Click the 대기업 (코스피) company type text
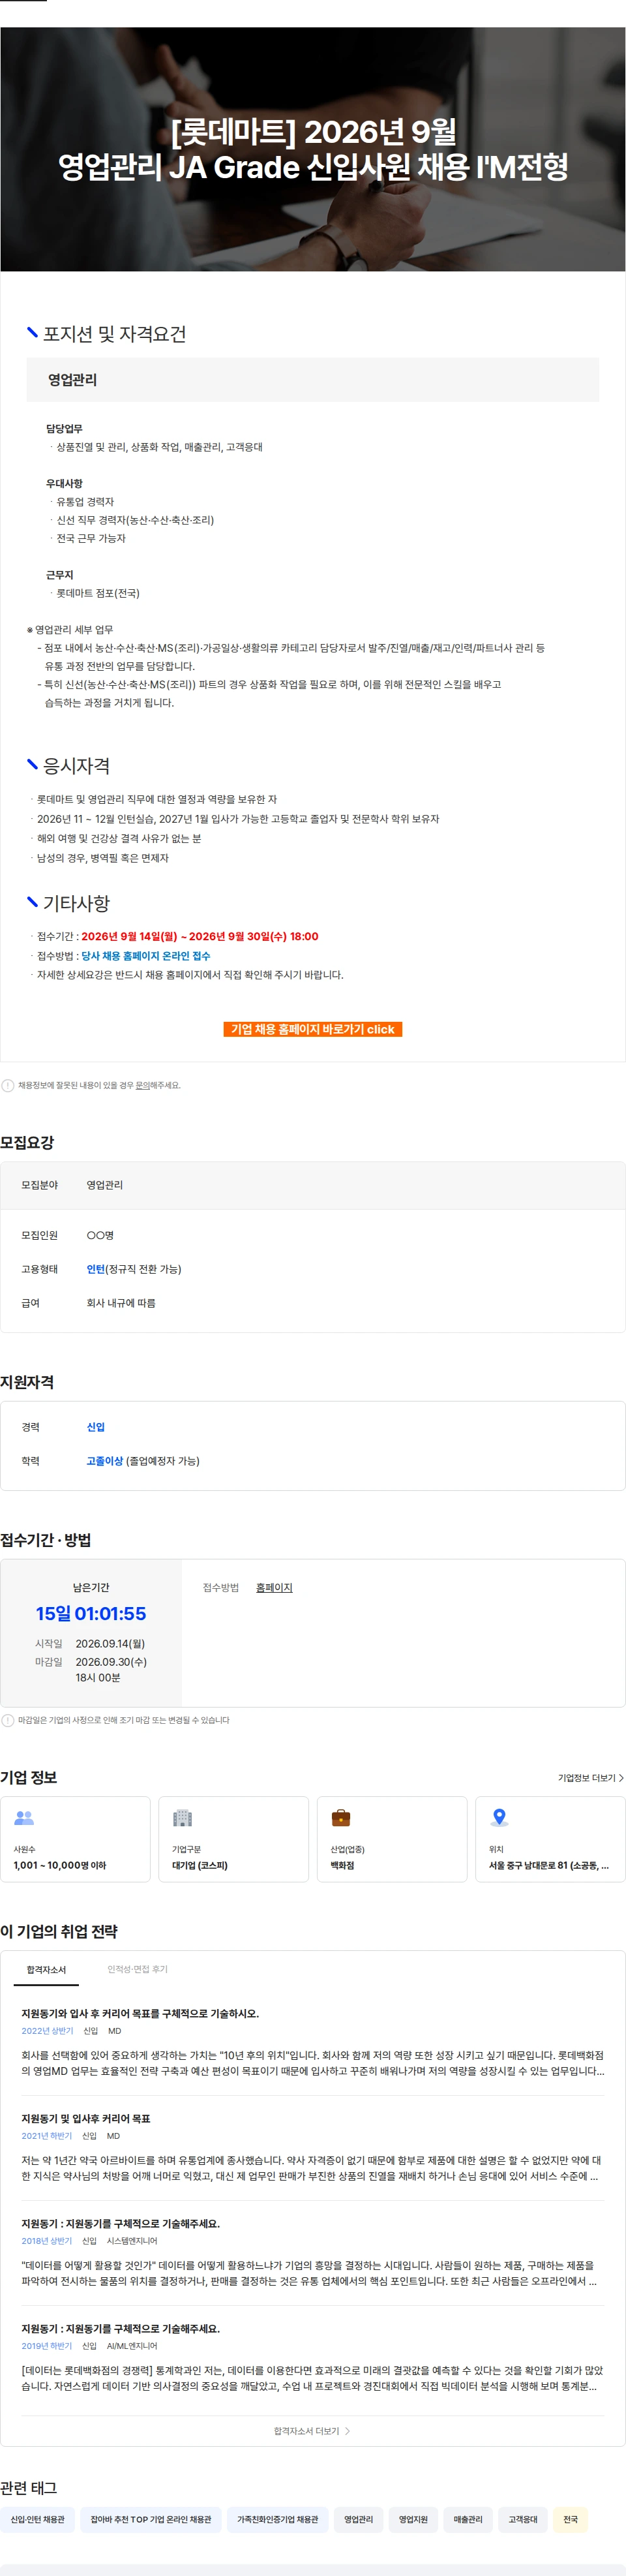626x2576 pixels. click(200, 1865)
